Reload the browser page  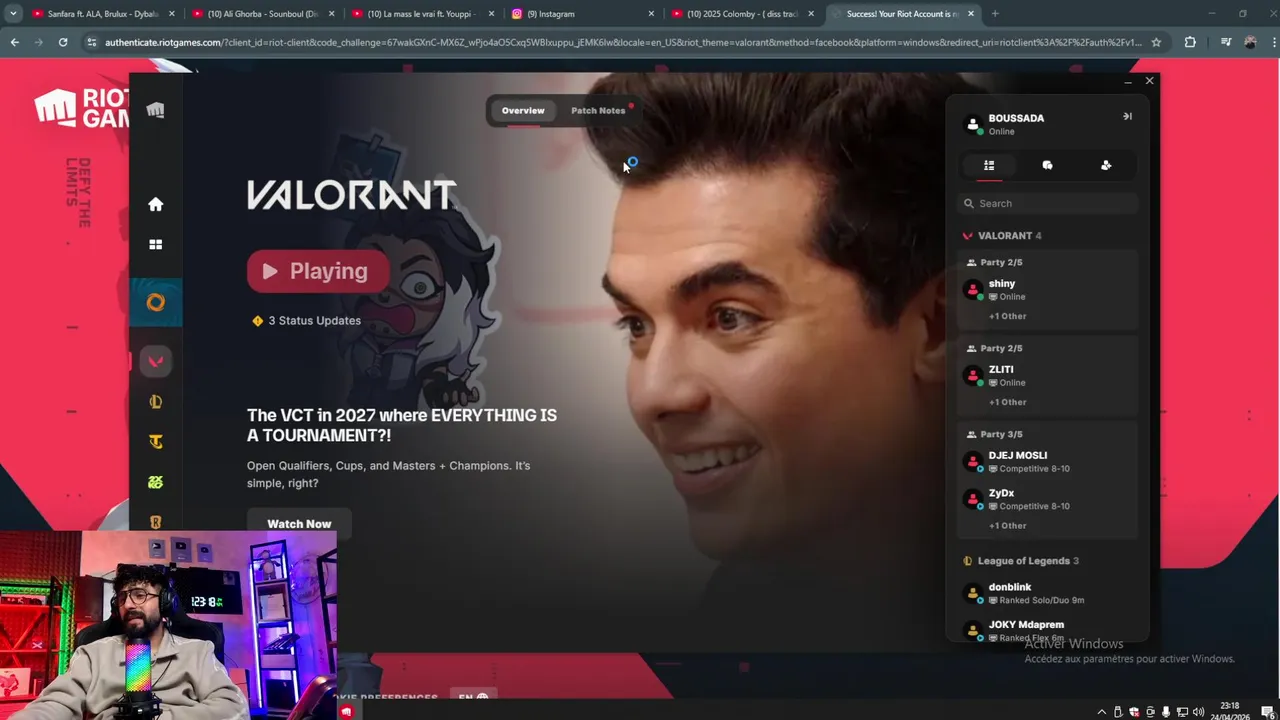[x=63, y=42]
